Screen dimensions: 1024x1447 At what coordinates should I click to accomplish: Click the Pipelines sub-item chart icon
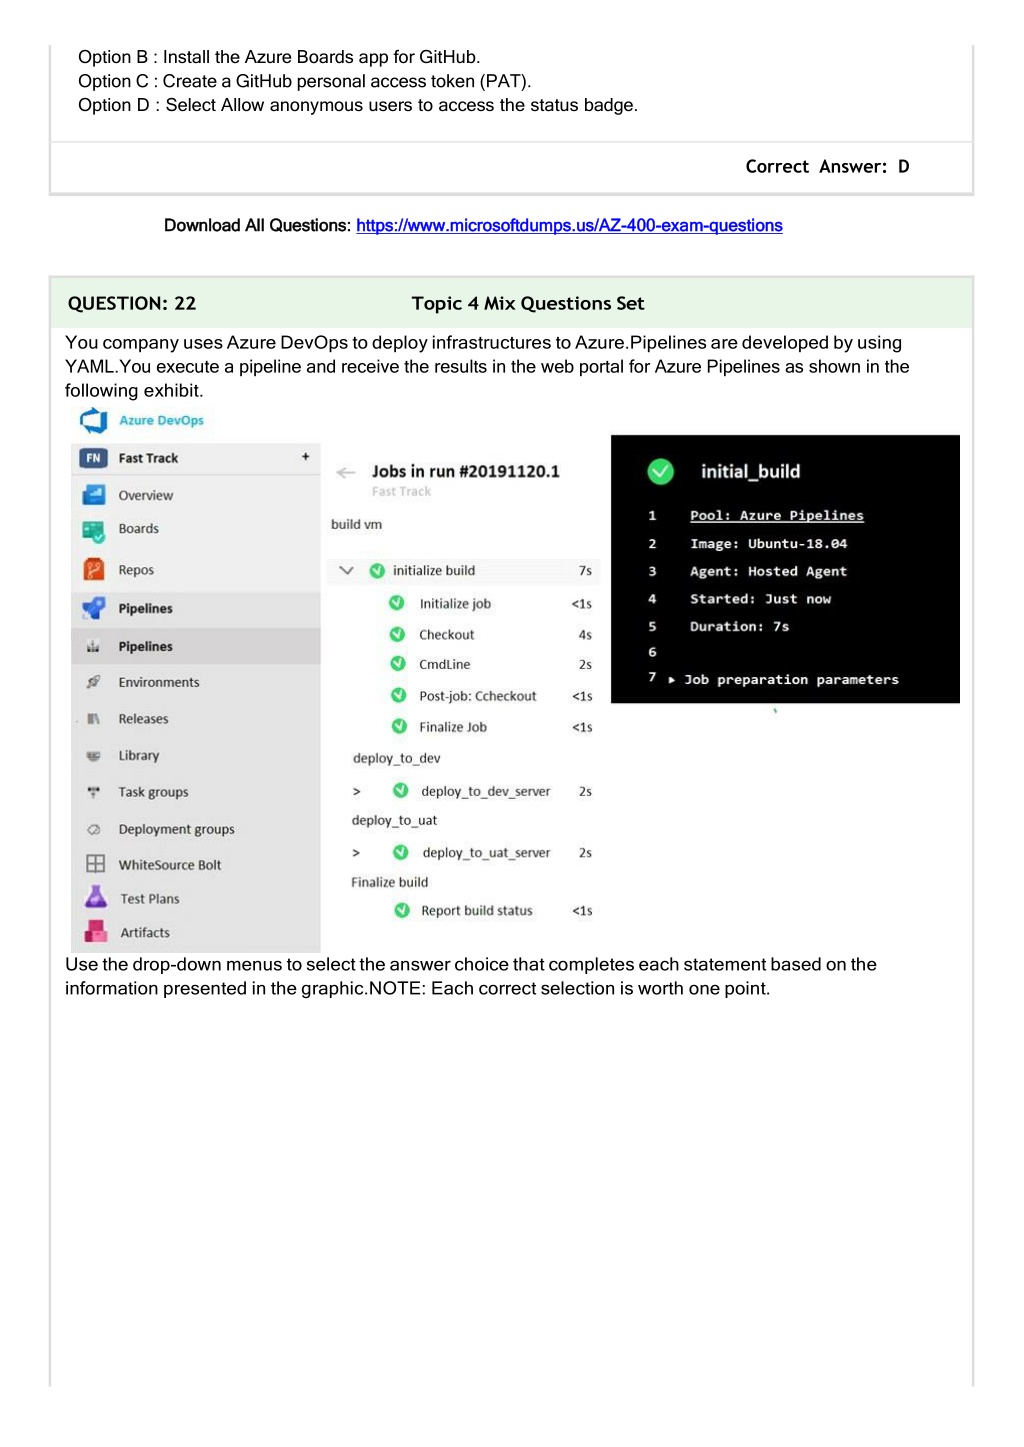tap(93, 647)
